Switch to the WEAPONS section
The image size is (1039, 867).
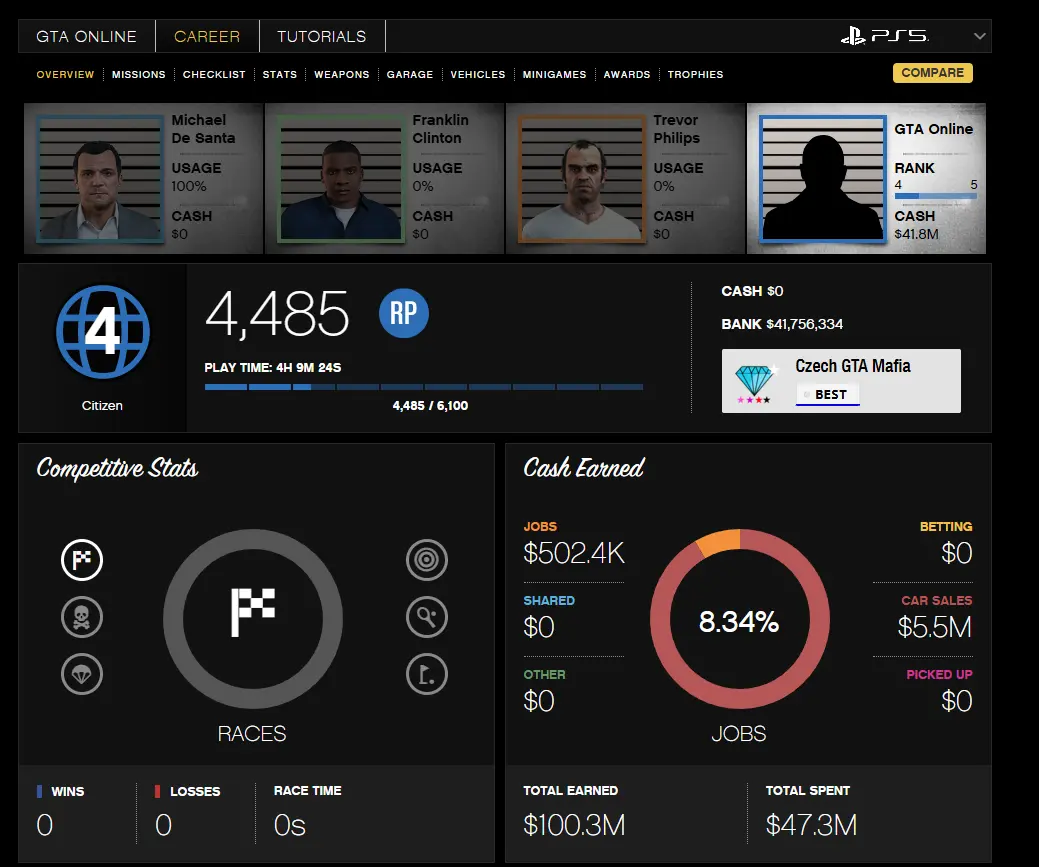[x=342, y=74]
